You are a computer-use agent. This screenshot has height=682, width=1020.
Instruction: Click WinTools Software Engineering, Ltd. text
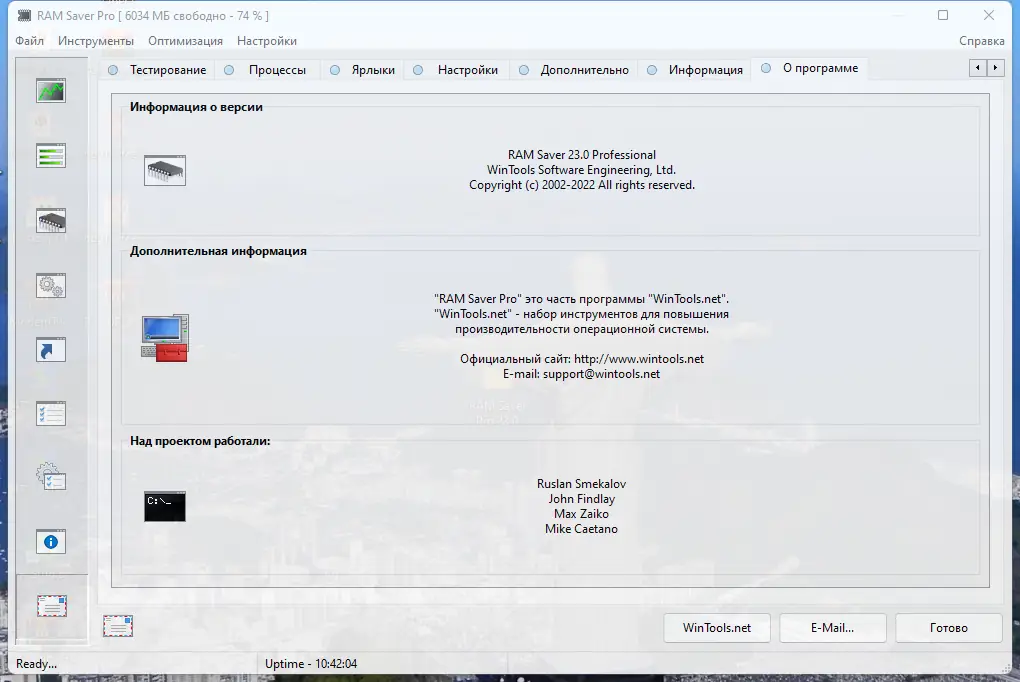(x=582, y=170)
